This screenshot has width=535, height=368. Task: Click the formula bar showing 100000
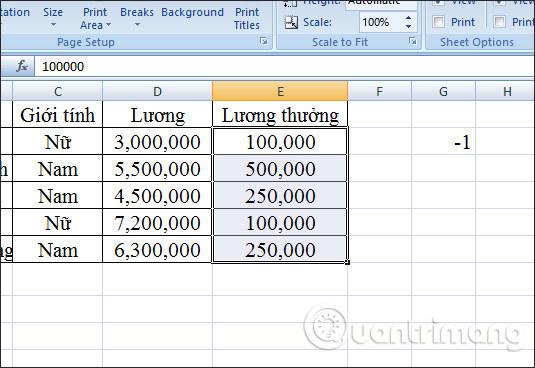[x=284, y=67]
